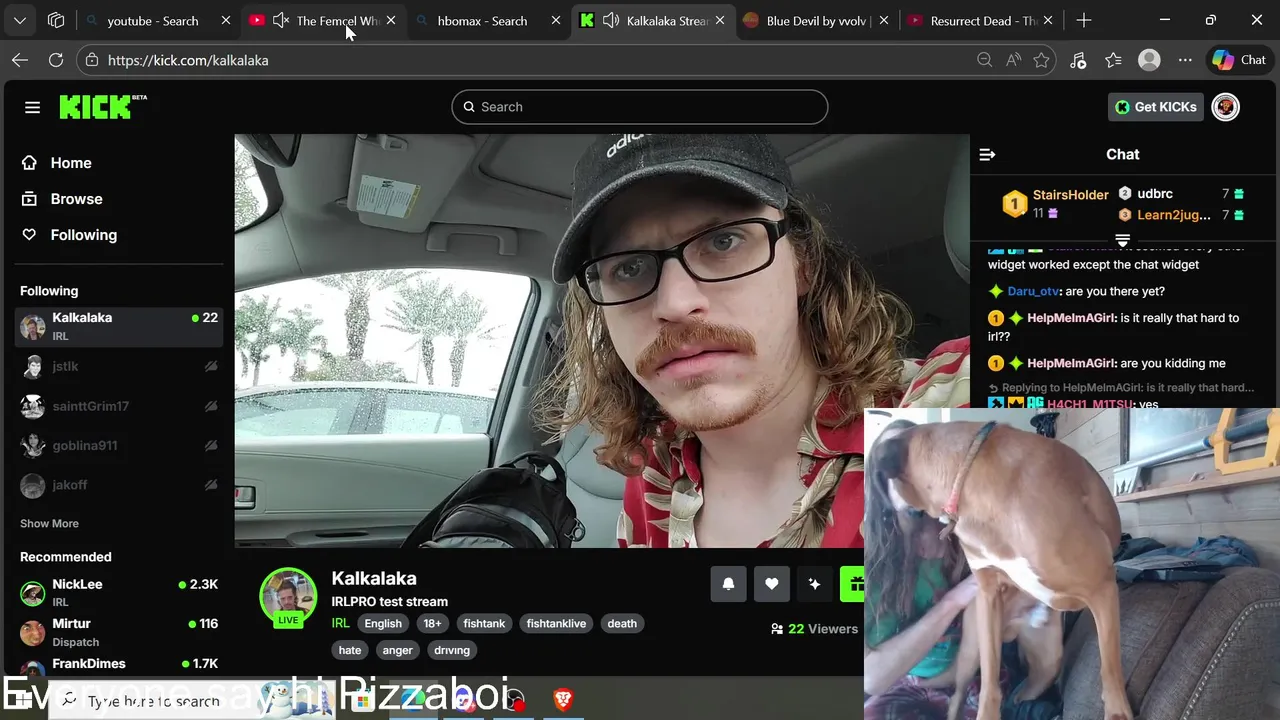Click the sparkle button beside follow

pyautogui.click(x=814, y=584)
